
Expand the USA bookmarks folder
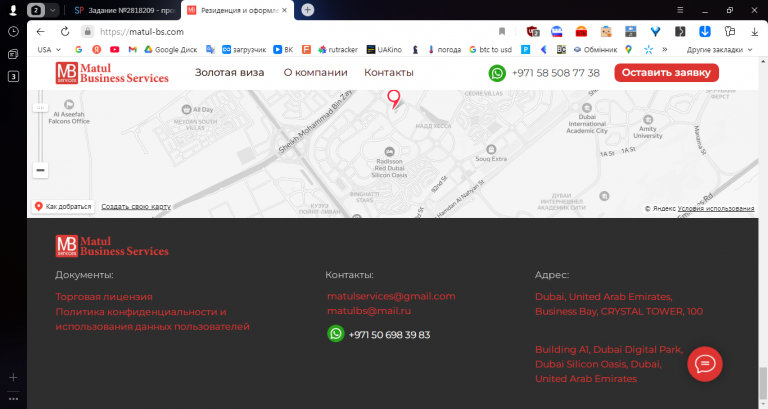click(x=49, y=49)
